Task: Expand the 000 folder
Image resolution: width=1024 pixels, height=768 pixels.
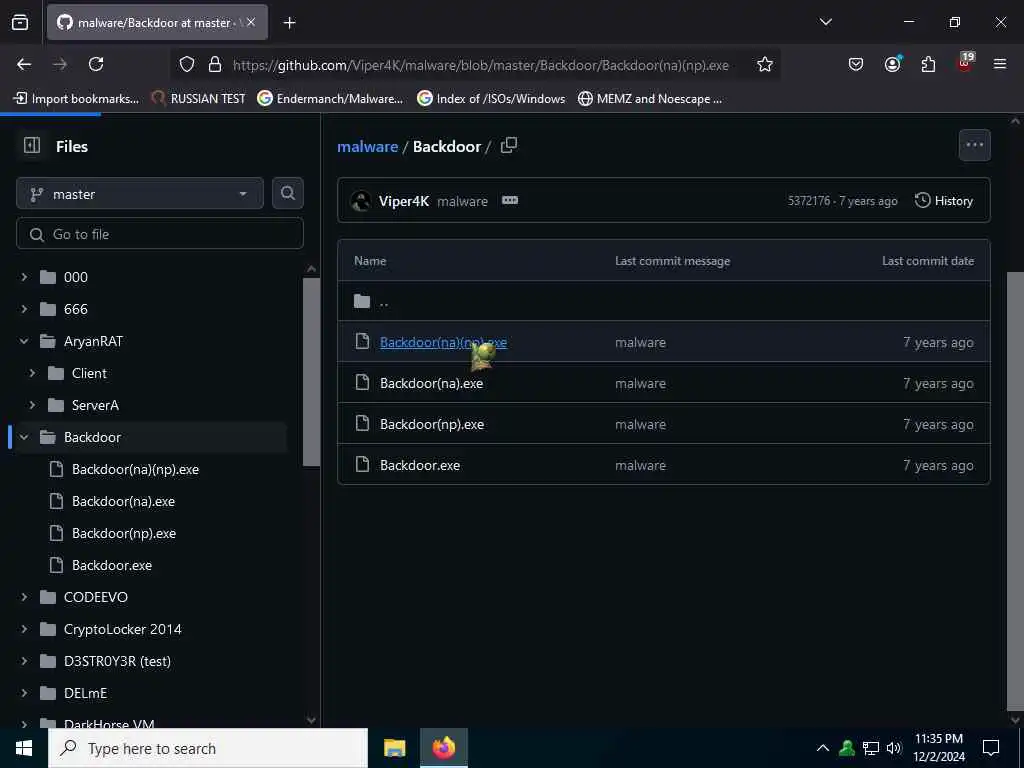Action: point(24,277)
